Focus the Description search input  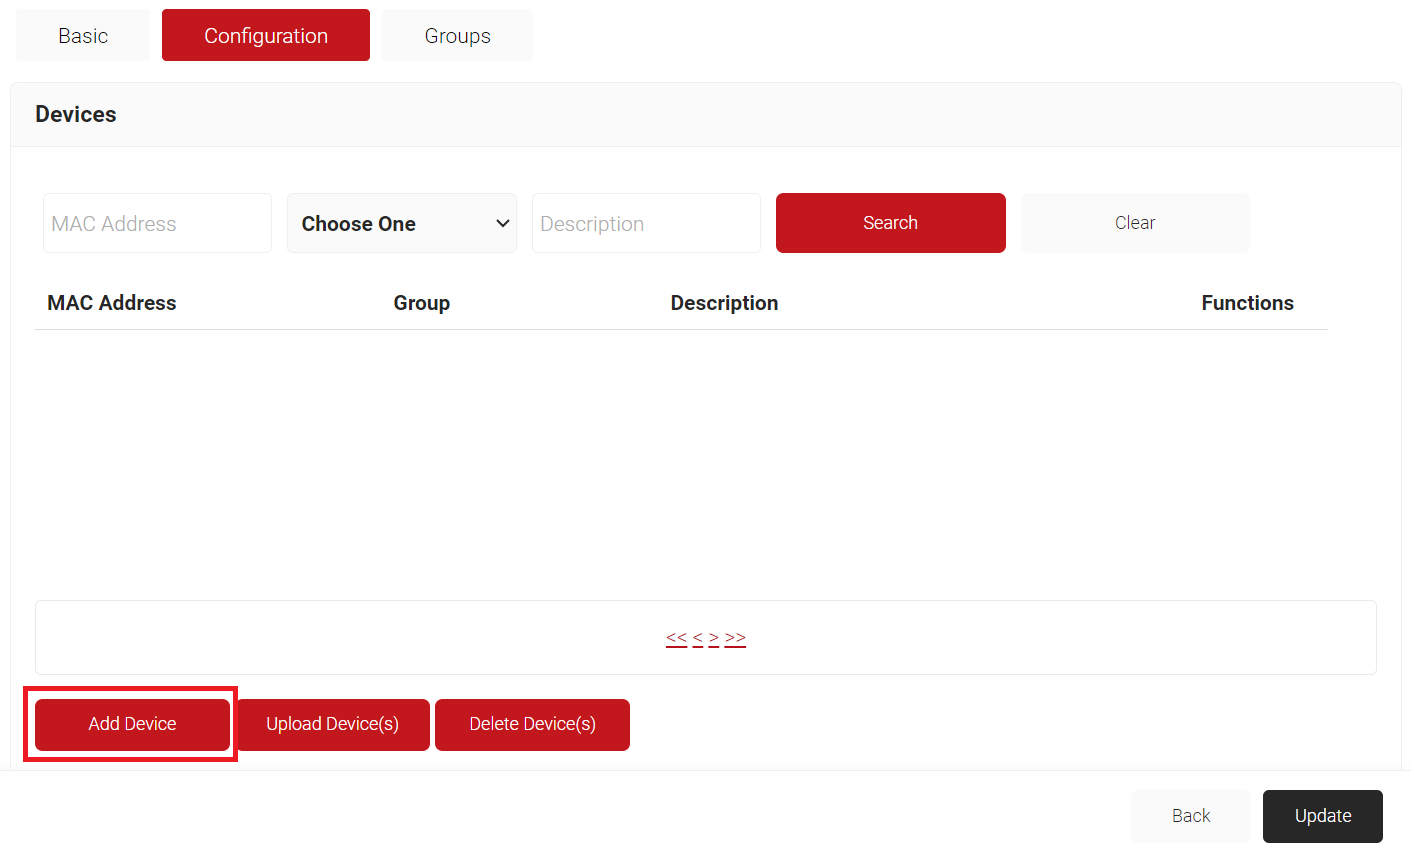pyautogui.click(x=646, y=223)
